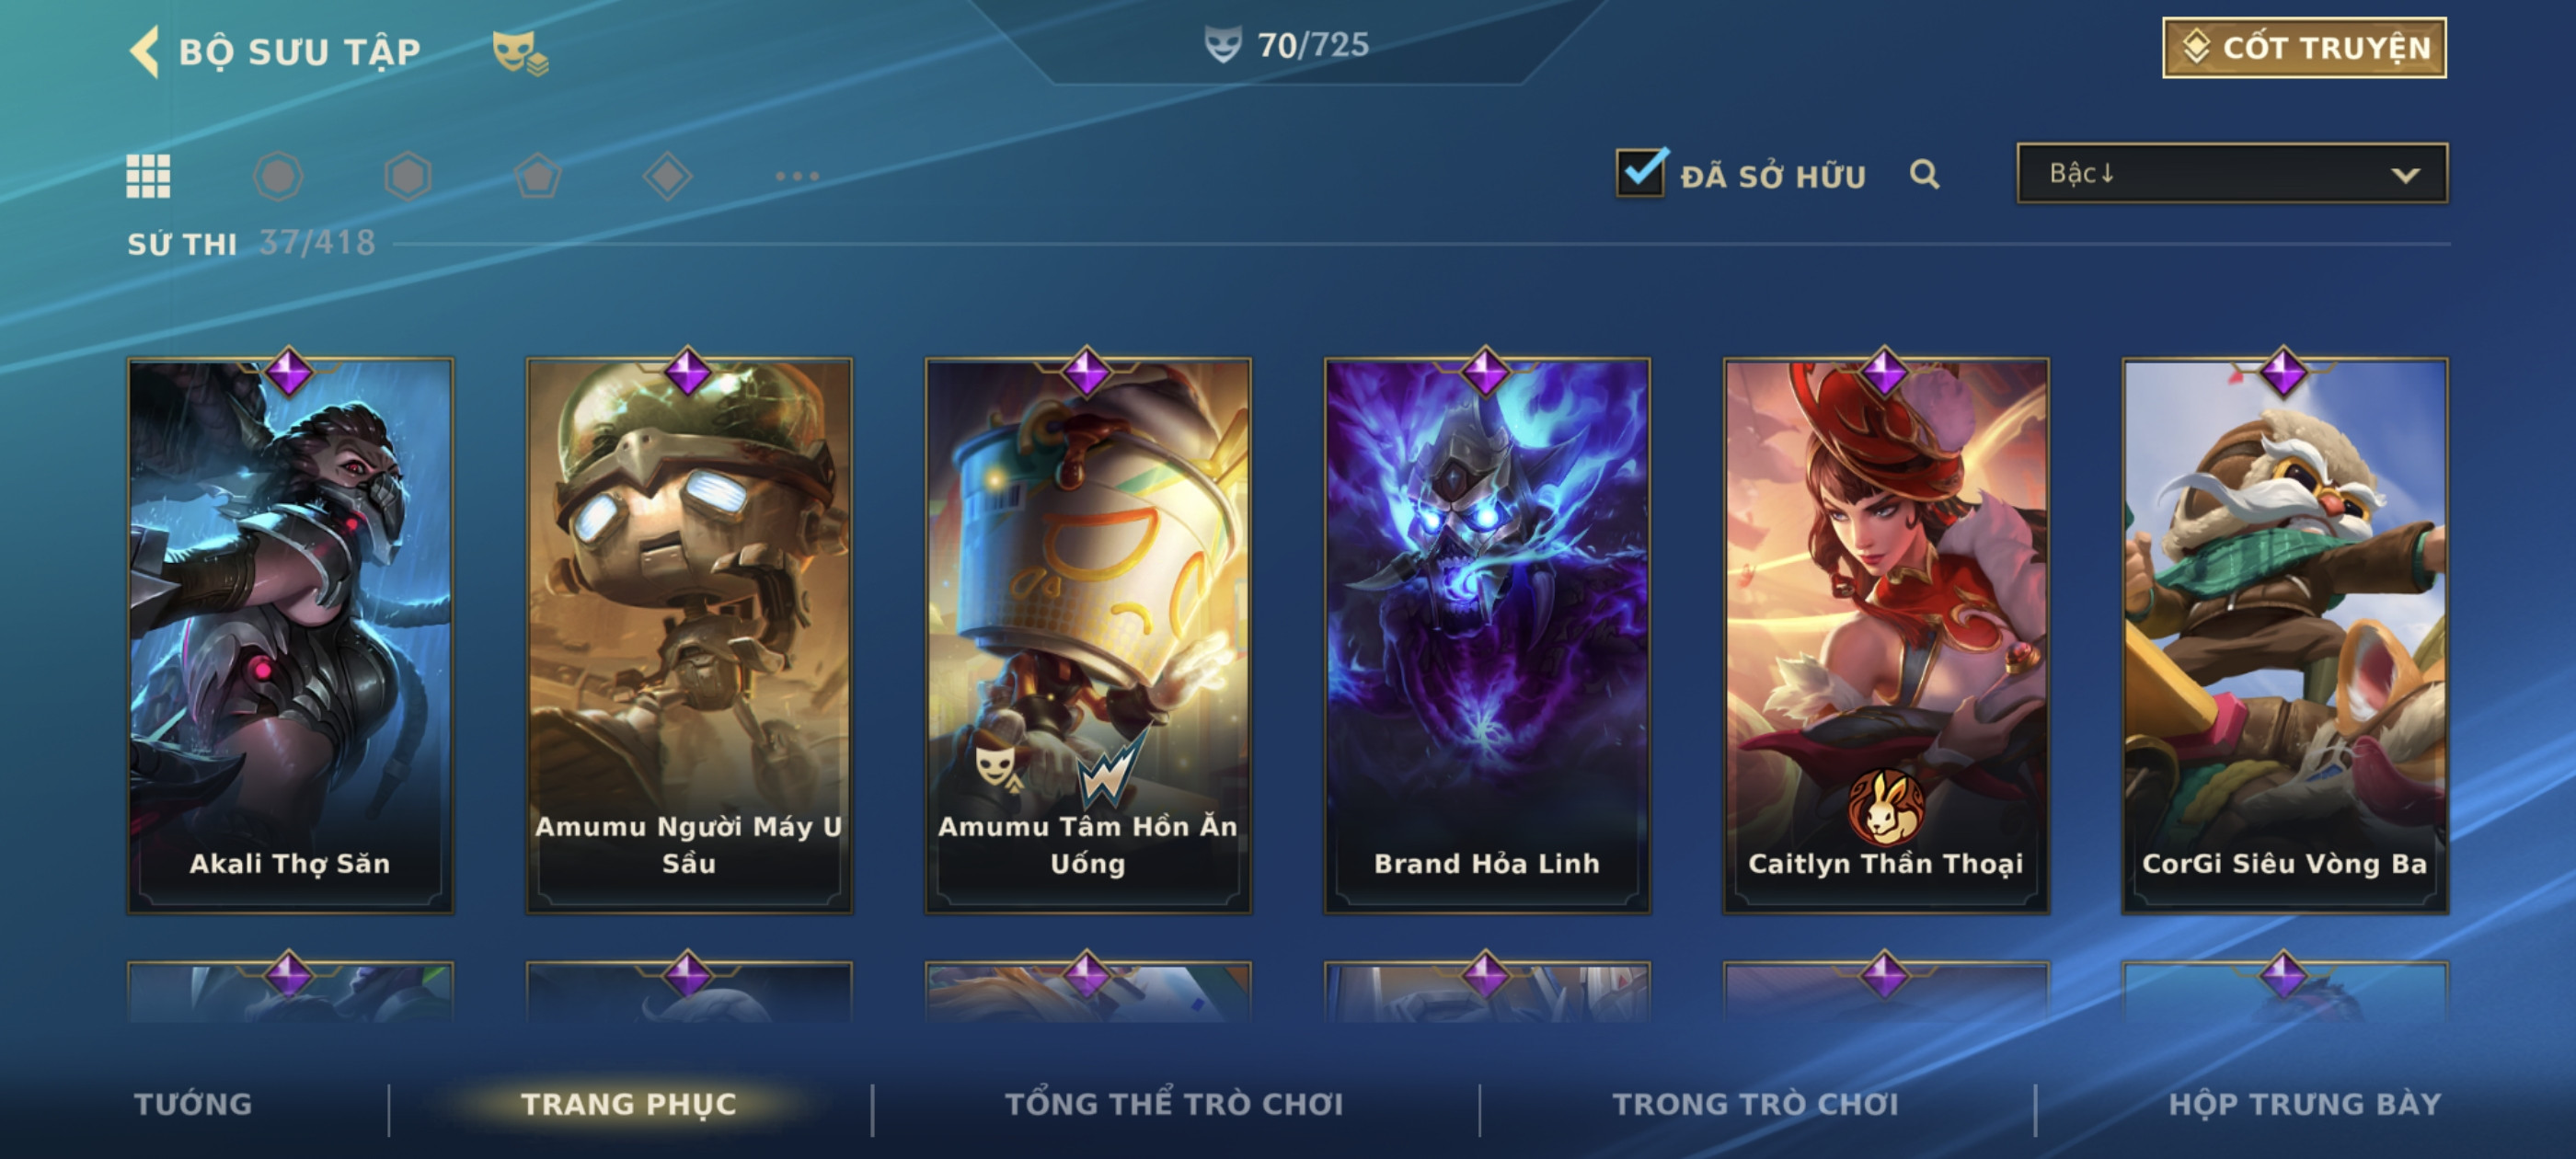Image resolution: width=2576 pixels, height=1159 pixels.
Task: Uncheck the Đã Sở Hữu checkbox
Action: (x=1640, y=173)
